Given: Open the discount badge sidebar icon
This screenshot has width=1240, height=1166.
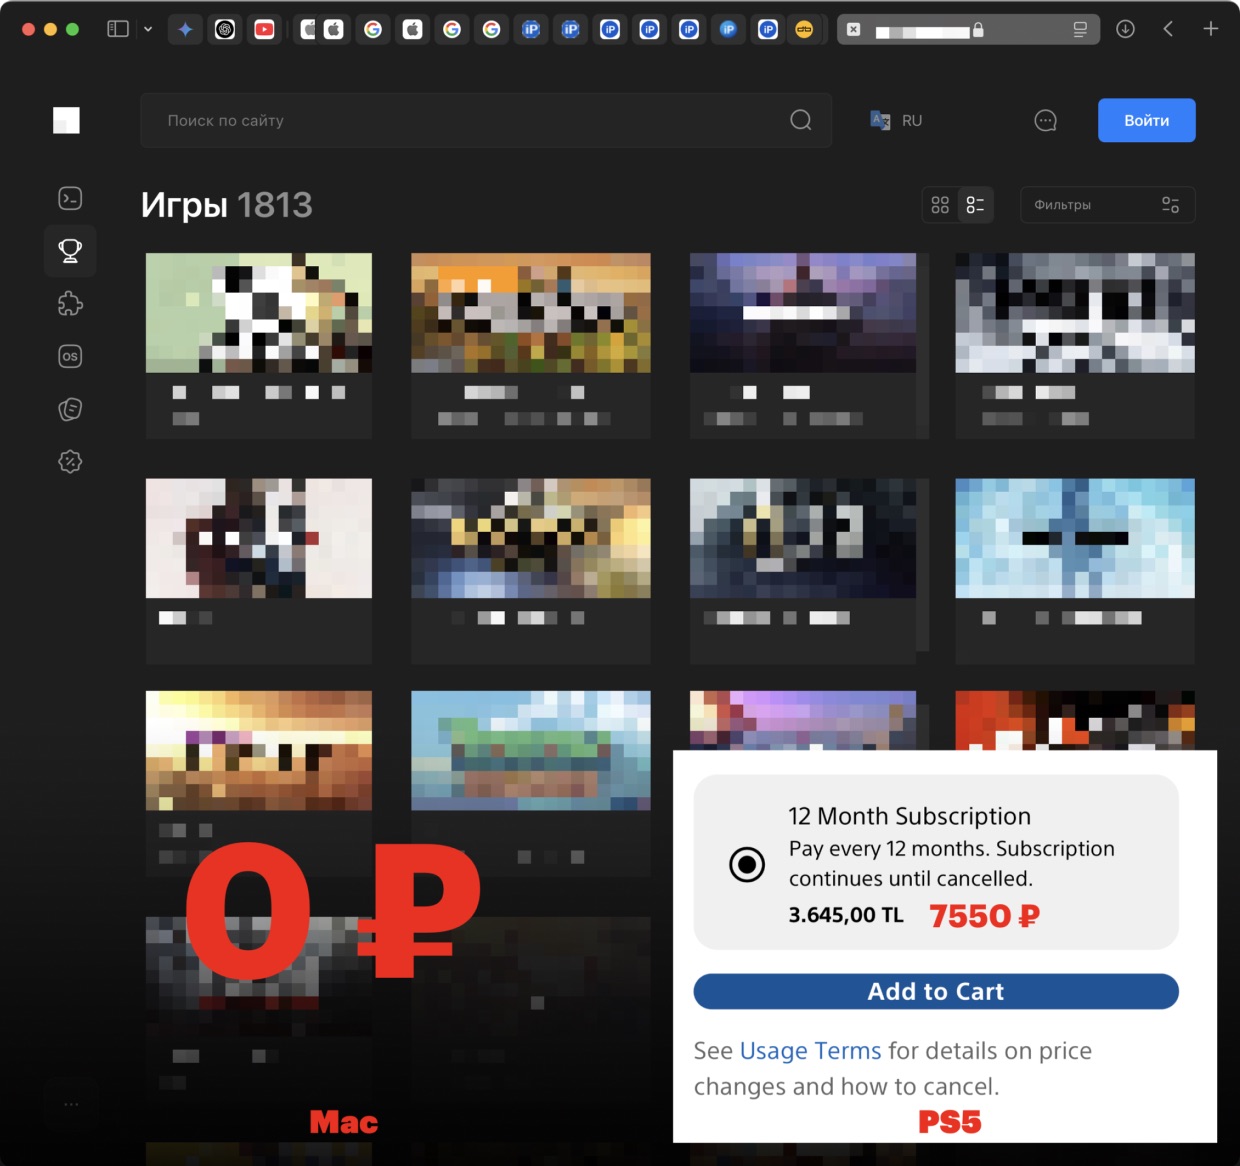Looking at the screenshot, I should [70, 462].
